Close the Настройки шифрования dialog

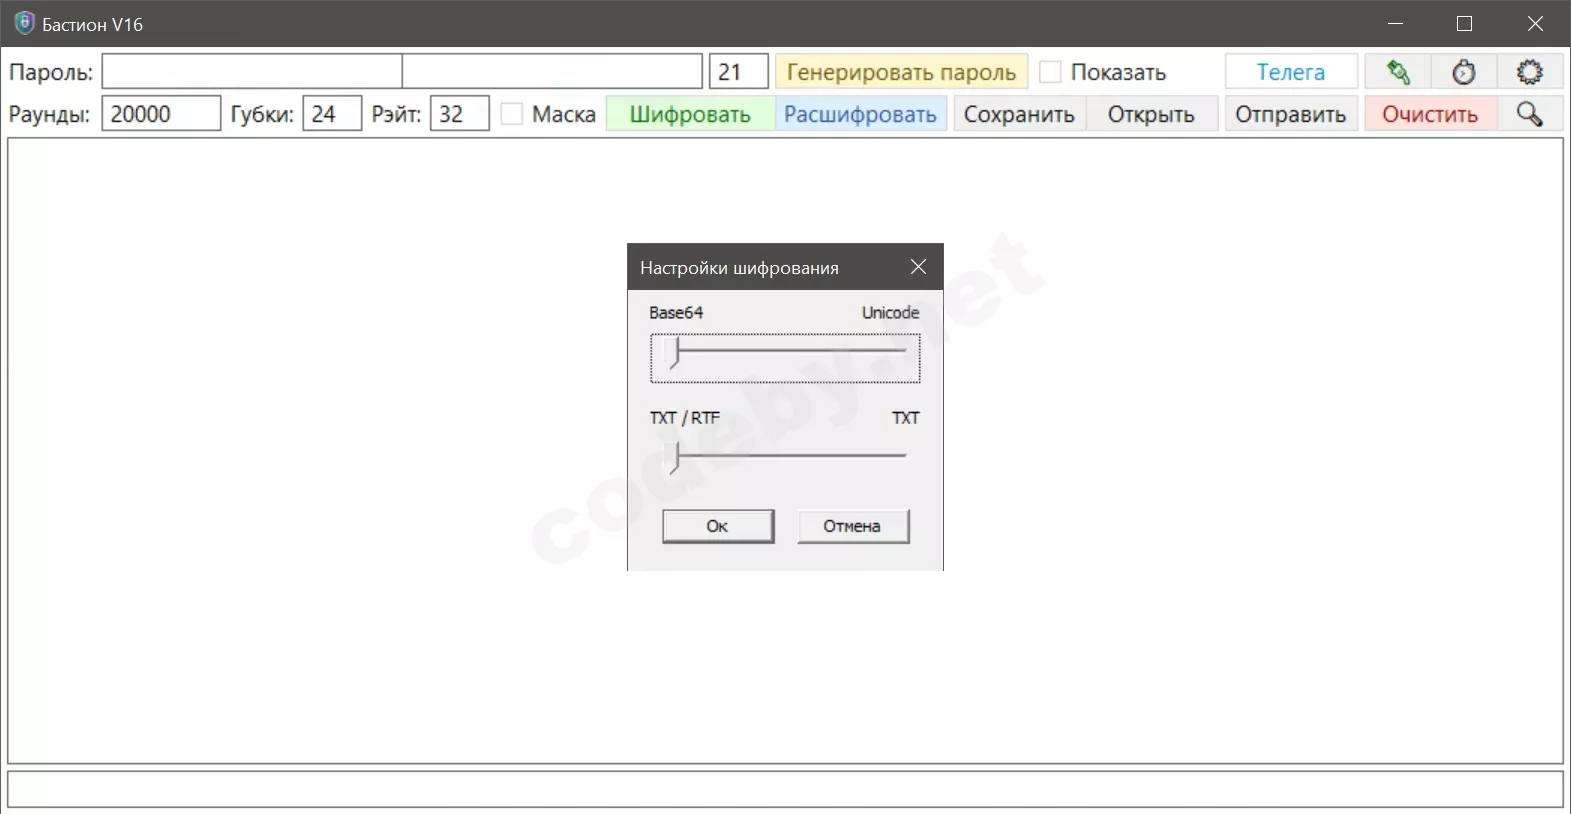918,267
